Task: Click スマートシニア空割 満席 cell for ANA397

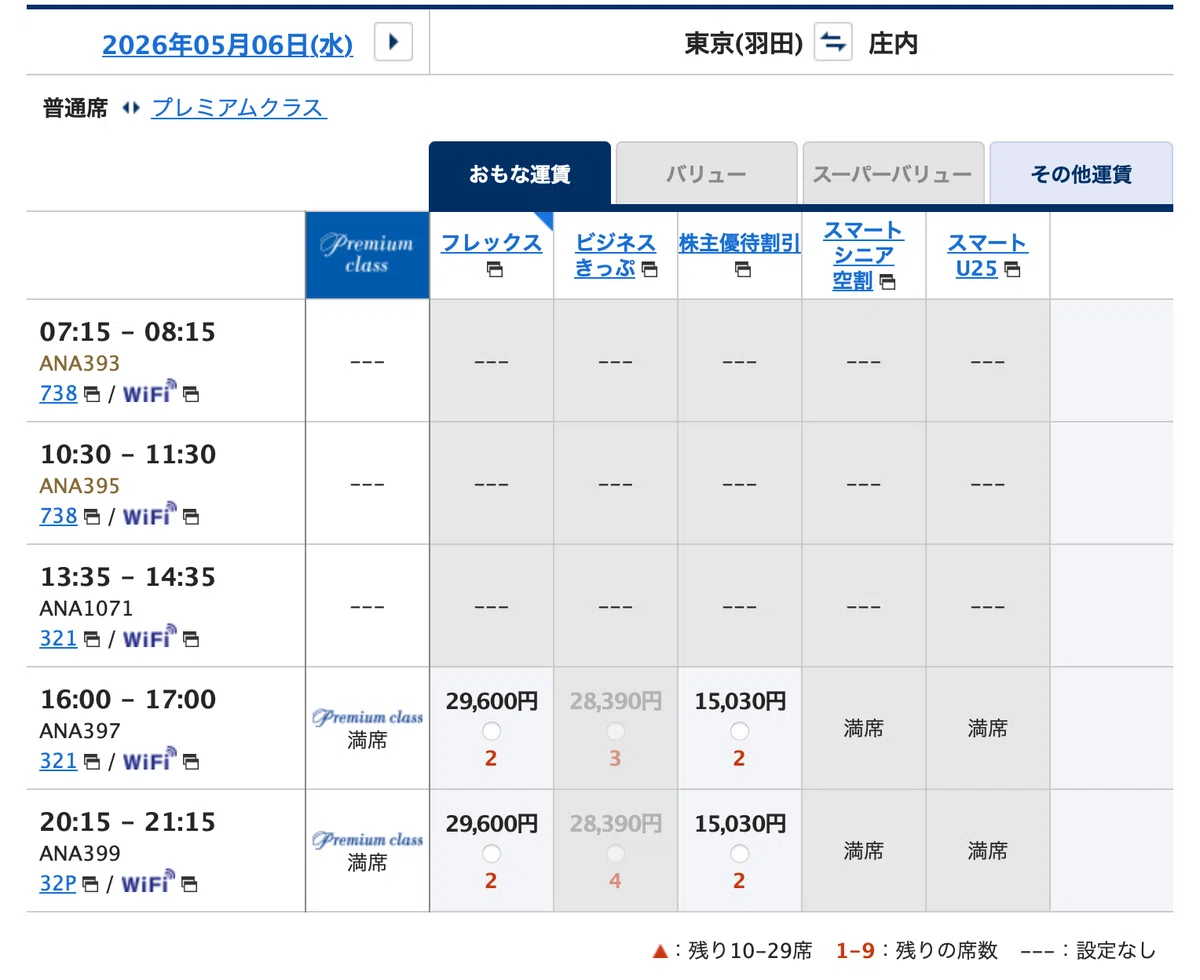Action: [x=864, y=729]
